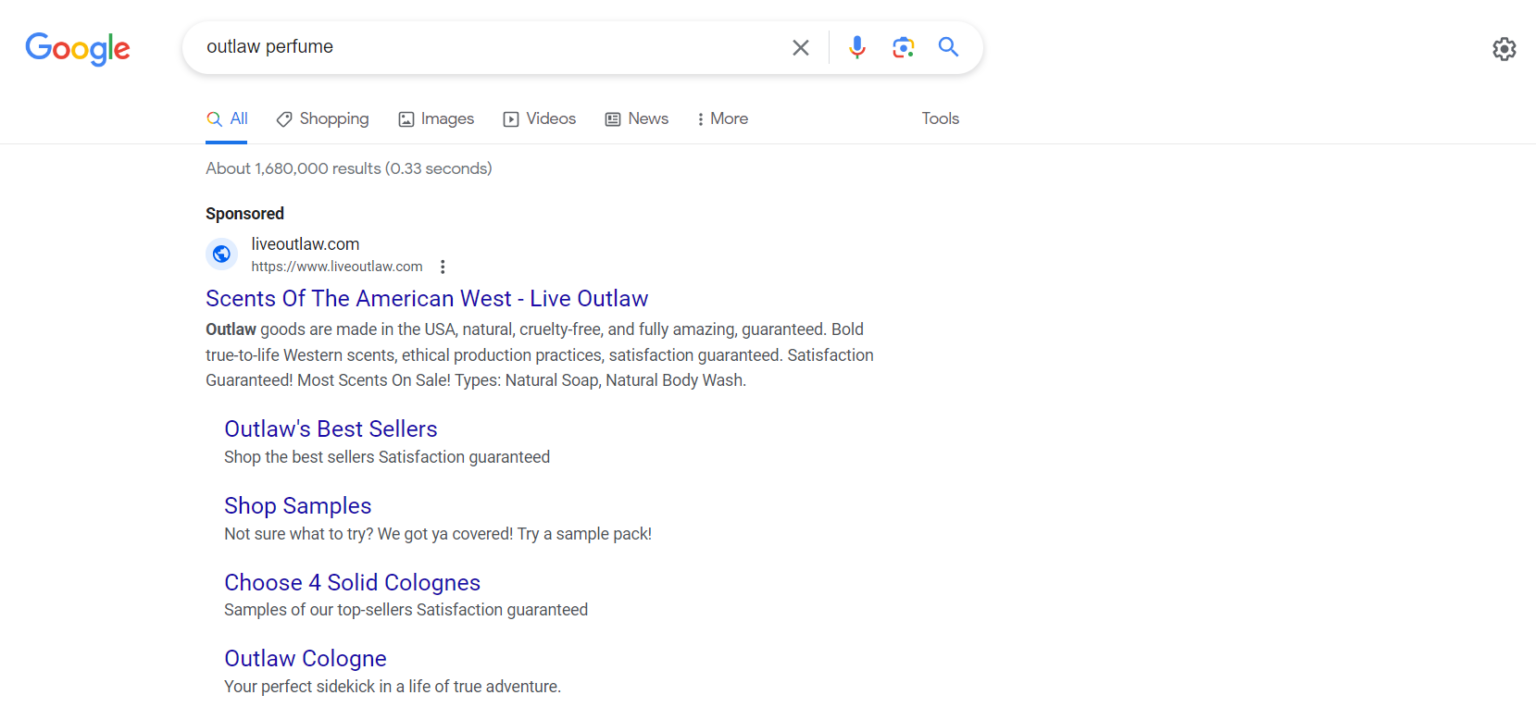Open the quick settings gear
The image size is (1536, 720).
pos(1504,48)
